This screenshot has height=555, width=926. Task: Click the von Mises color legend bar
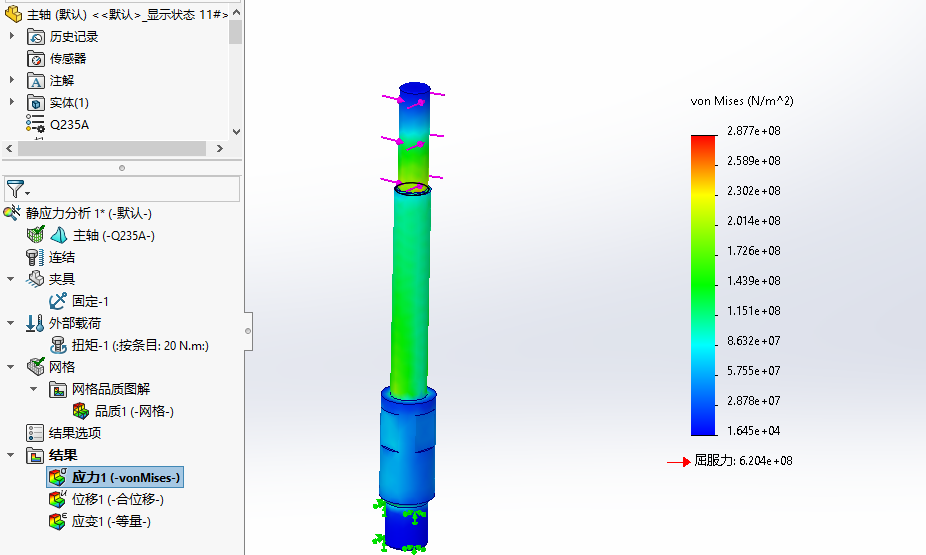[x=703, y=285]
